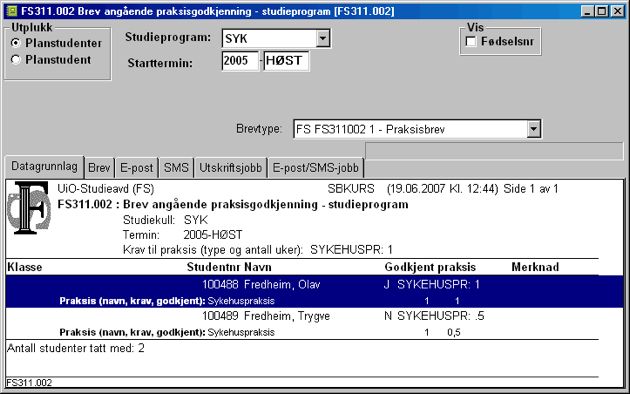Open the SMS tab
Screen dimensions: 630x394
point(176,167)
